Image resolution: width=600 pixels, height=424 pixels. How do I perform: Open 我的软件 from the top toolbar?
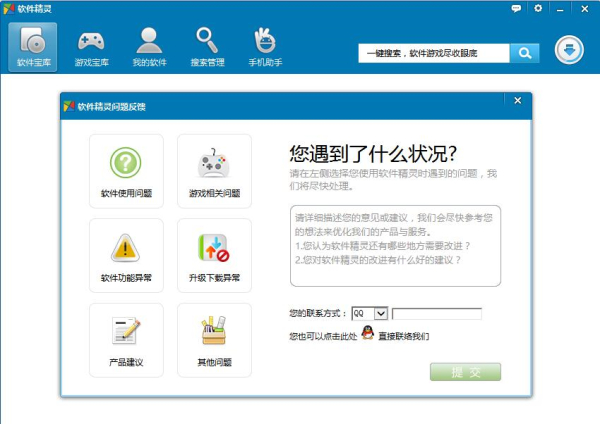(149, 47)
